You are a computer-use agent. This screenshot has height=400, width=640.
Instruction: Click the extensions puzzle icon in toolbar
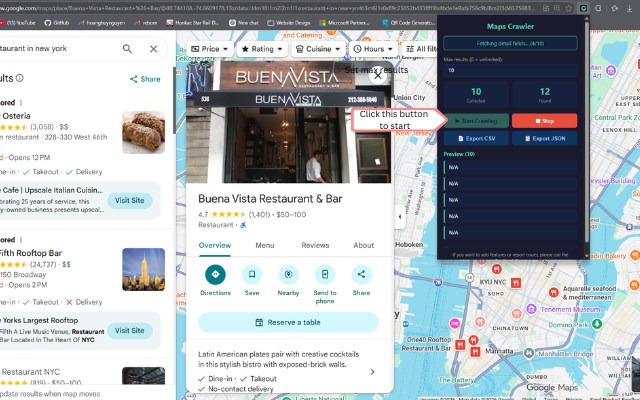tap(598, 8)
